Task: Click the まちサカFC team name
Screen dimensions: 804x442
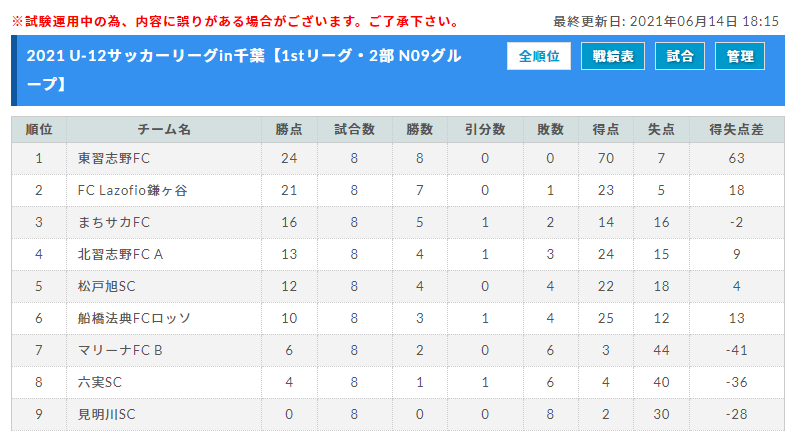Action: 114,223
